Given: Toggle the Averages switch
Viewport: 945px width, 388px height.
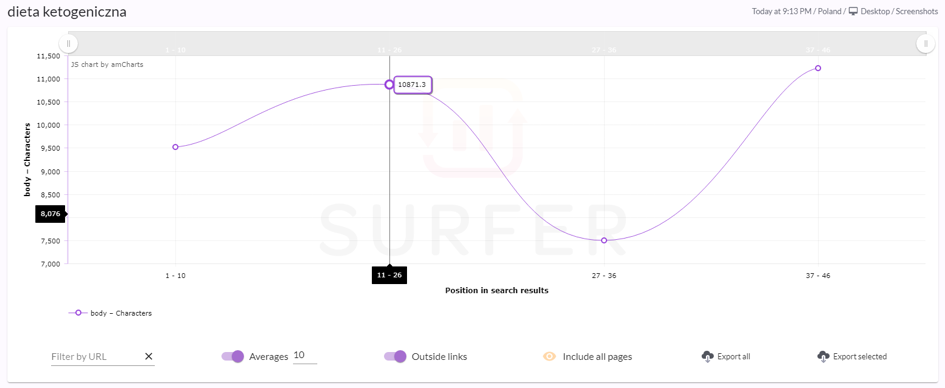Looking at the screenshot, I should (x=233, y=357).
